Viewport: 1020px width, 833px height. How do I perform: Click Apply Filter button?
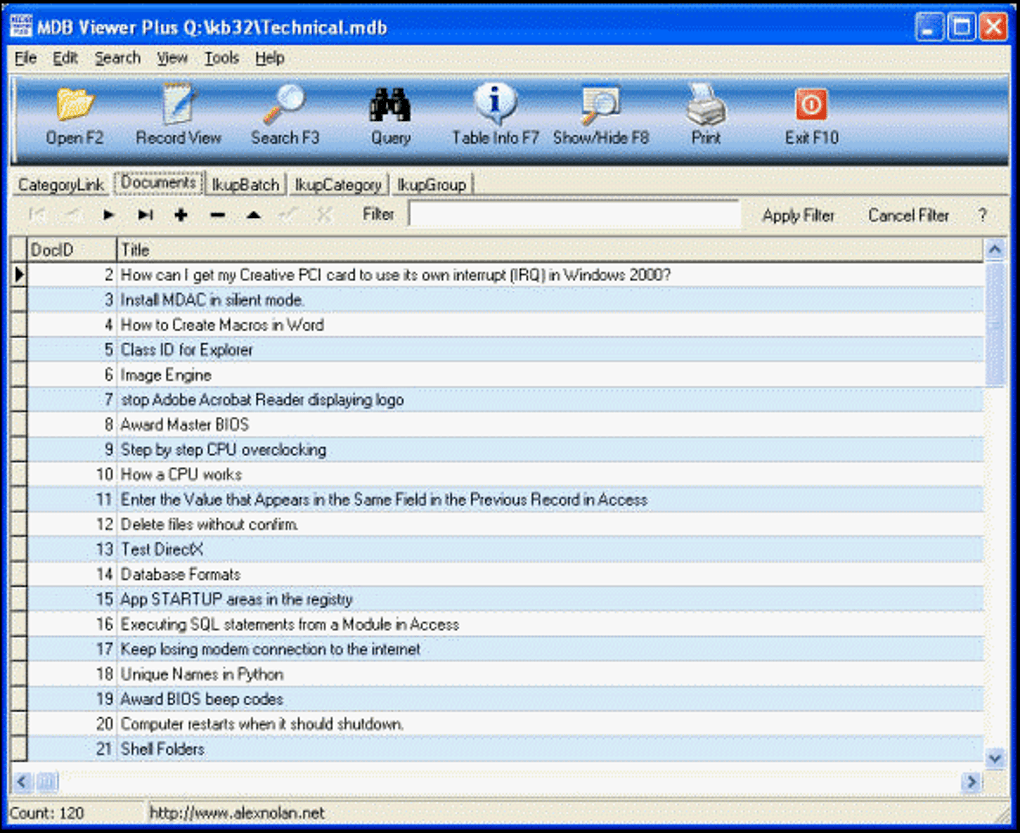(798, 215)
